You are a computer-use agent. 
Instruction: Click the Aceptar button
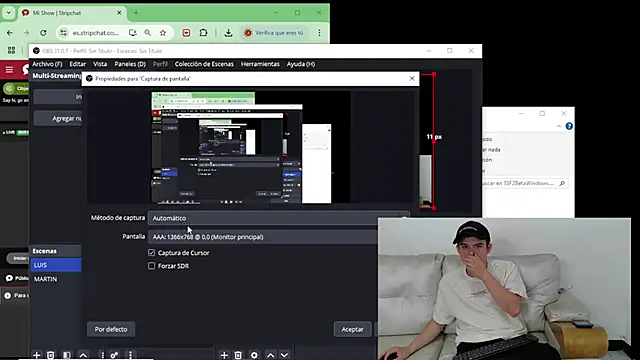[x=353, y=329]
